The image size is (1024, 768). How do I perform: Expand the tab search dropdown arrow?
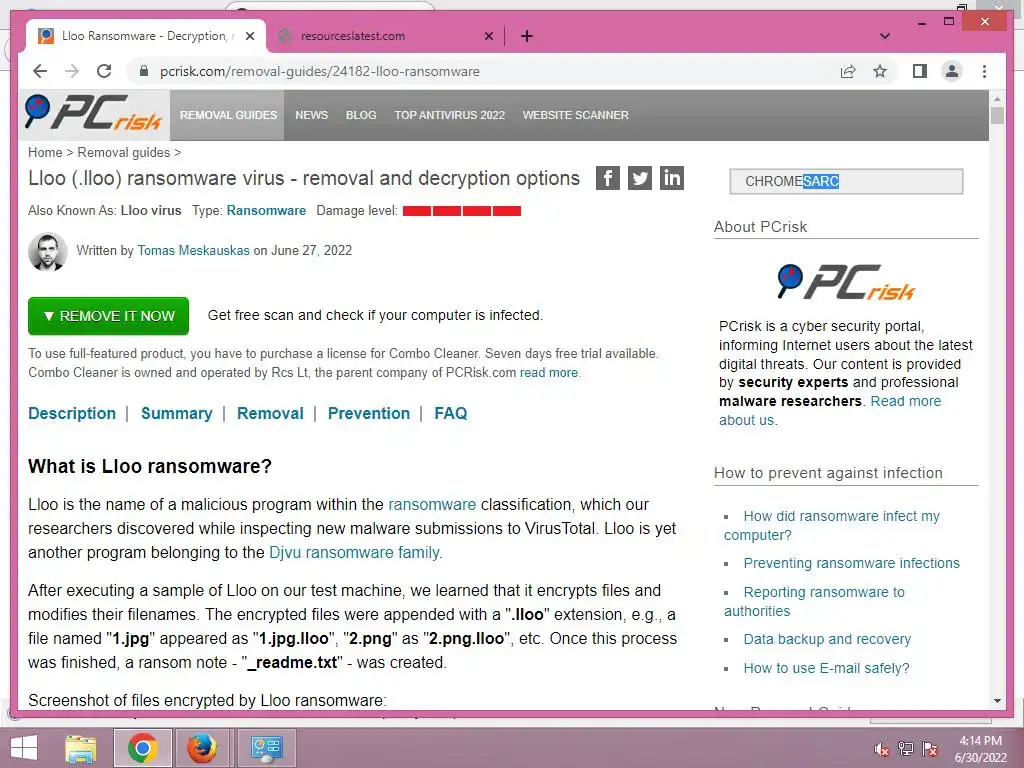[x=885, y=36]
